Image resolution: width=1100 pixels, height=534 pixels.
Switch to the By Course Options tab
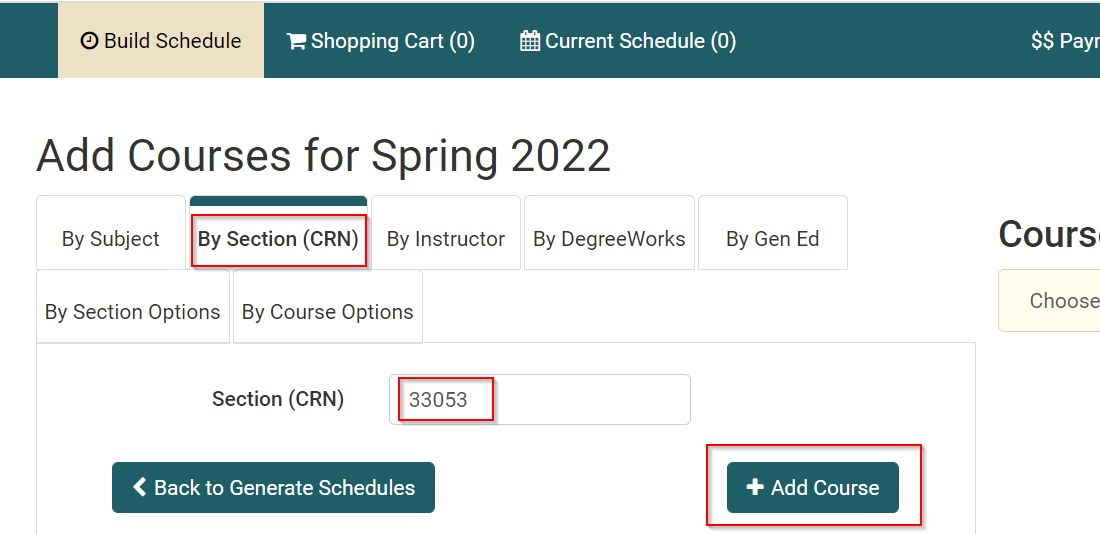(328, 312)
